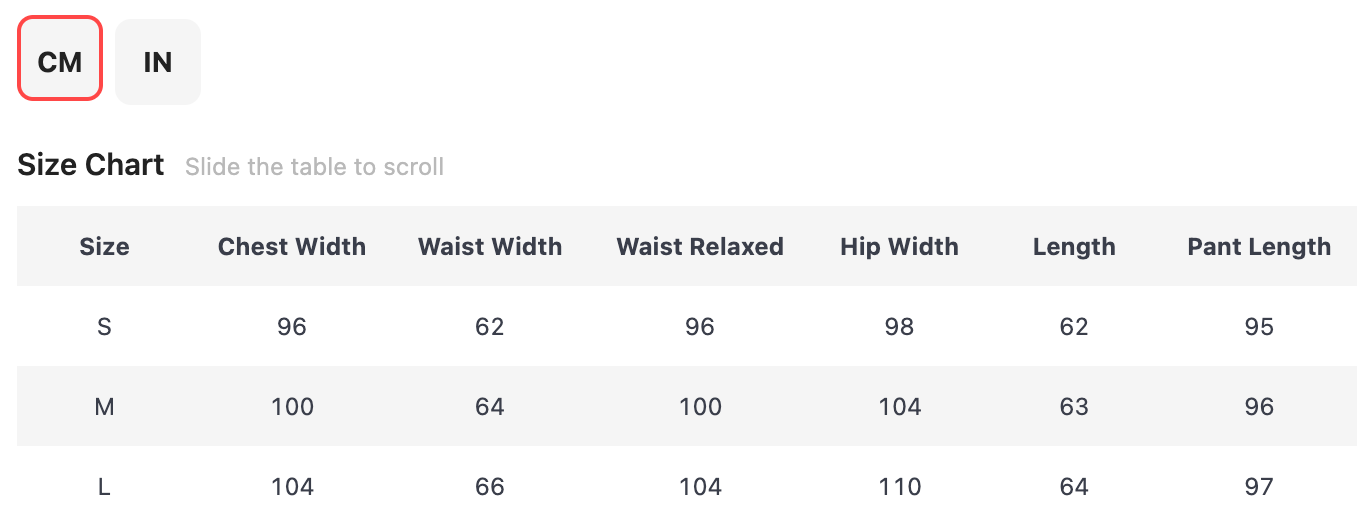Click the L pant length value 97
Screen dimensions: 1370x530
(1259, 487)
